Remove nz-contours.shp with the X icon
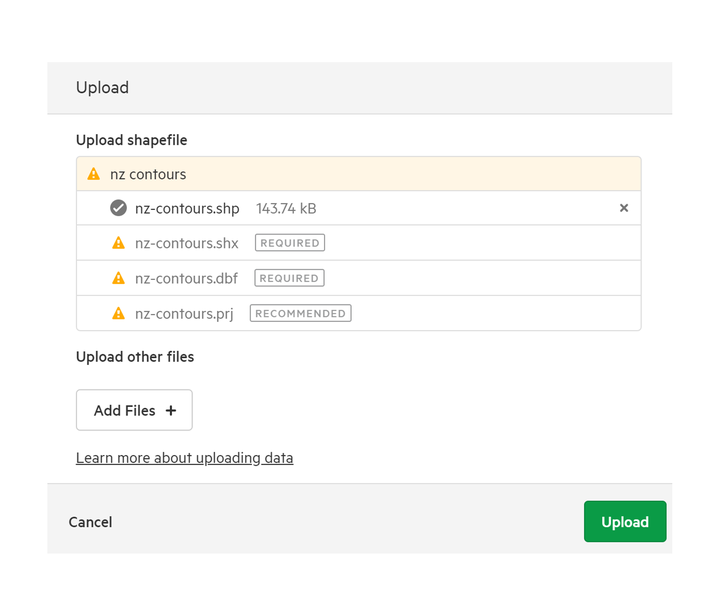Screen dimensions: 720x616 click(624, 208)
